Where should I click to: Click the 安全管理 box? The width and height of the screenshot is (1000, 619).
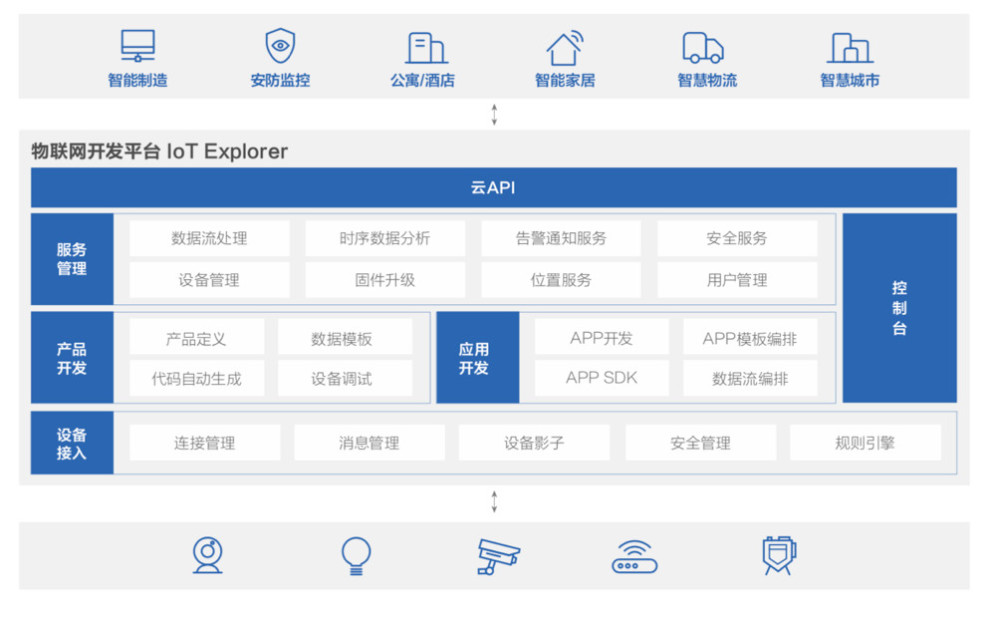(x=701, y=442)
